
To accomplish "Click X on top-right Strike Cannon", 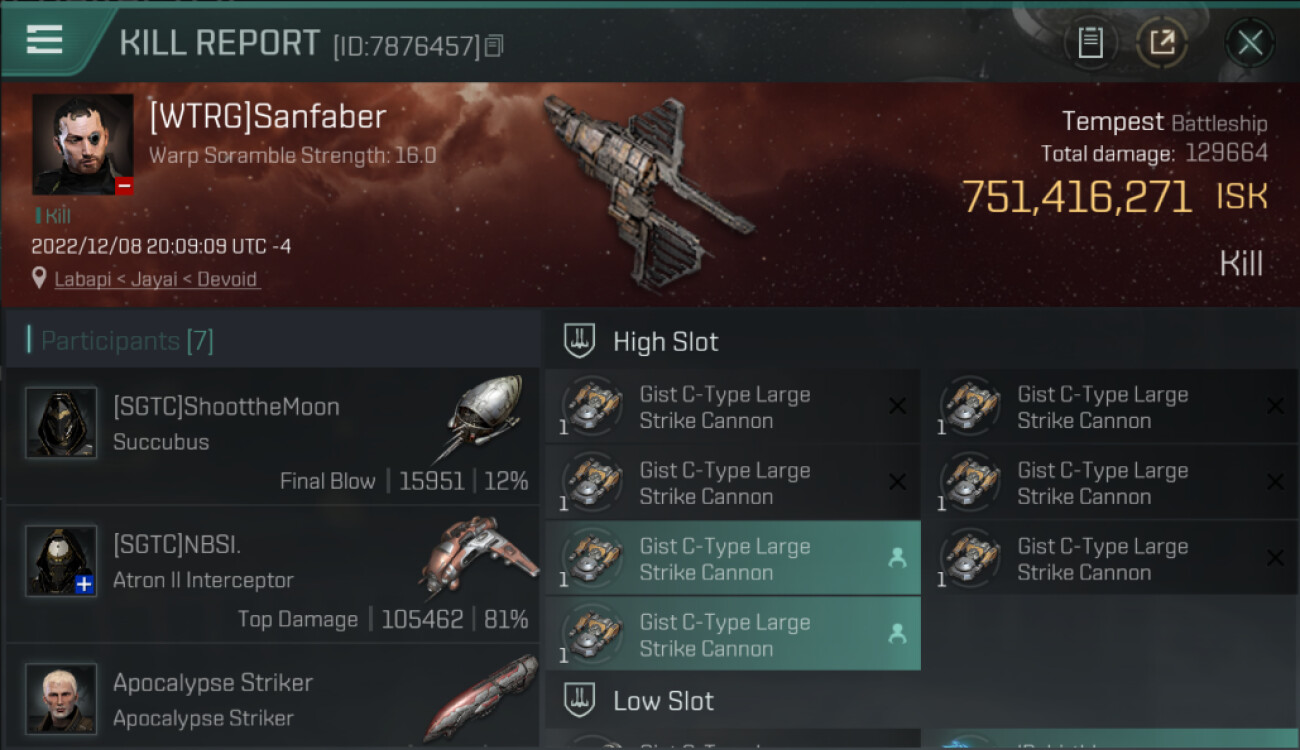I will (1275, 406).
